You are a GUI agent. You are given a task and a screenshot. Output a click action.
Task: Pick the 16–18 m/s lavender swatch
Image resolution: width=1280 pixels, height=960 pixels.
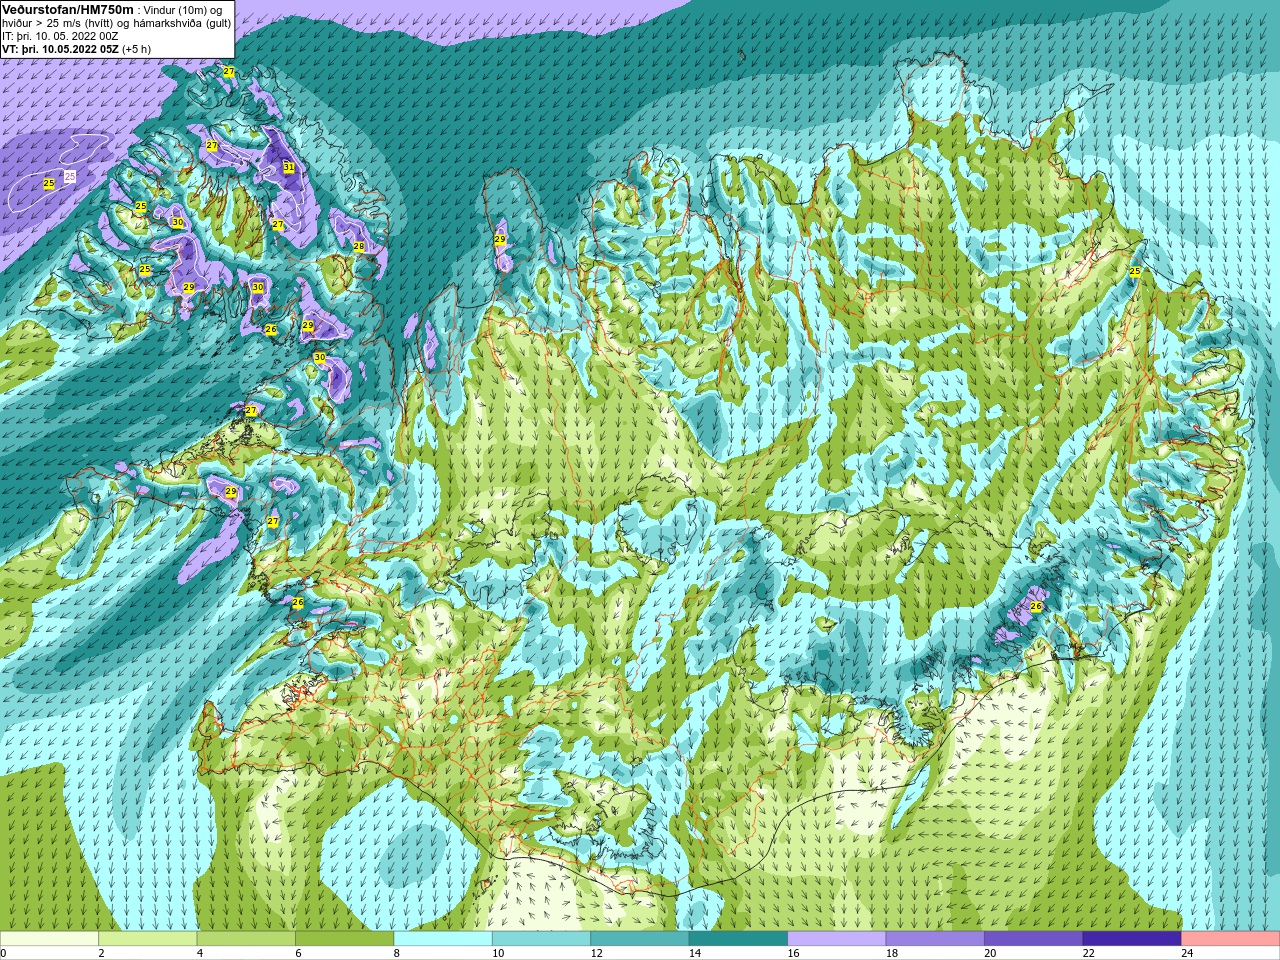point(837,938)
